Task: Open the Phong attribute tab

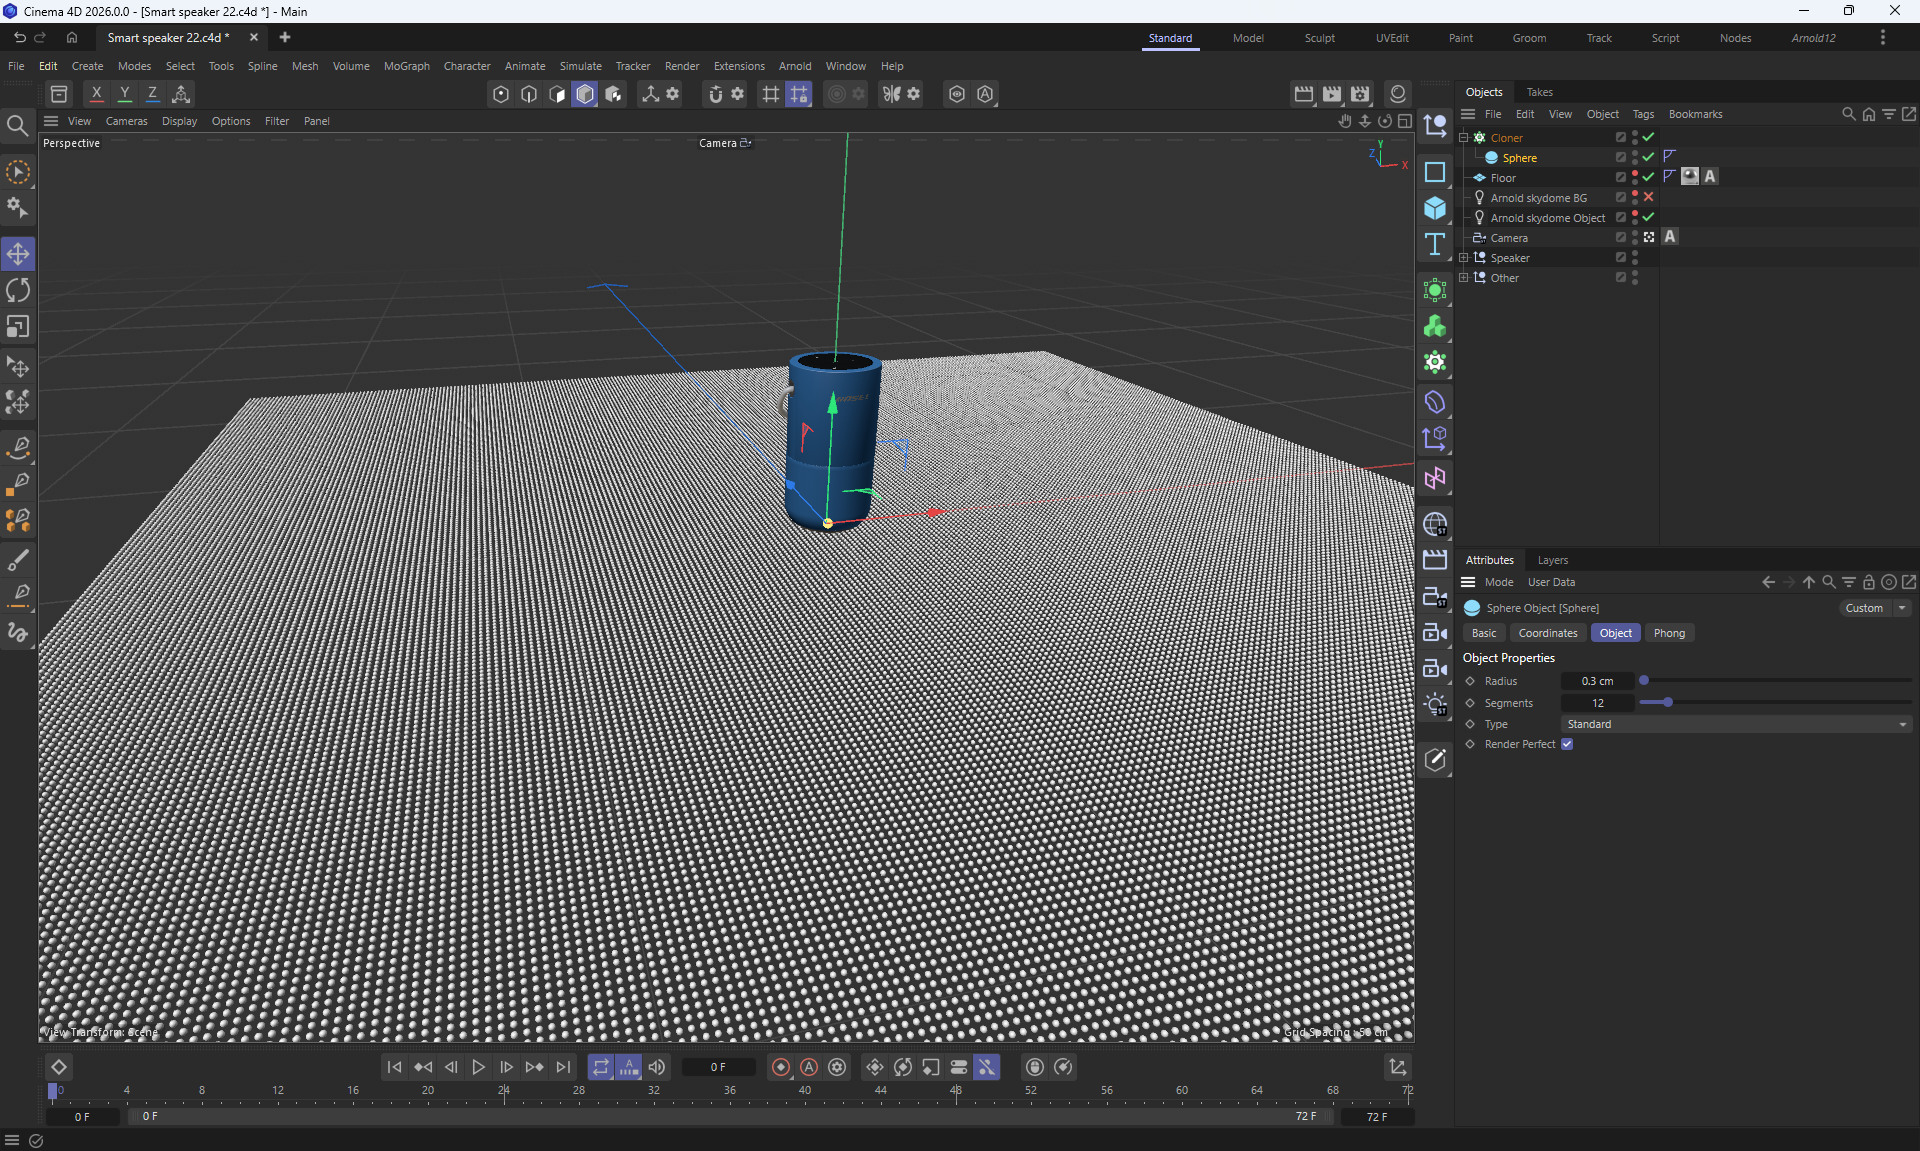Action: coord(1668,634)
